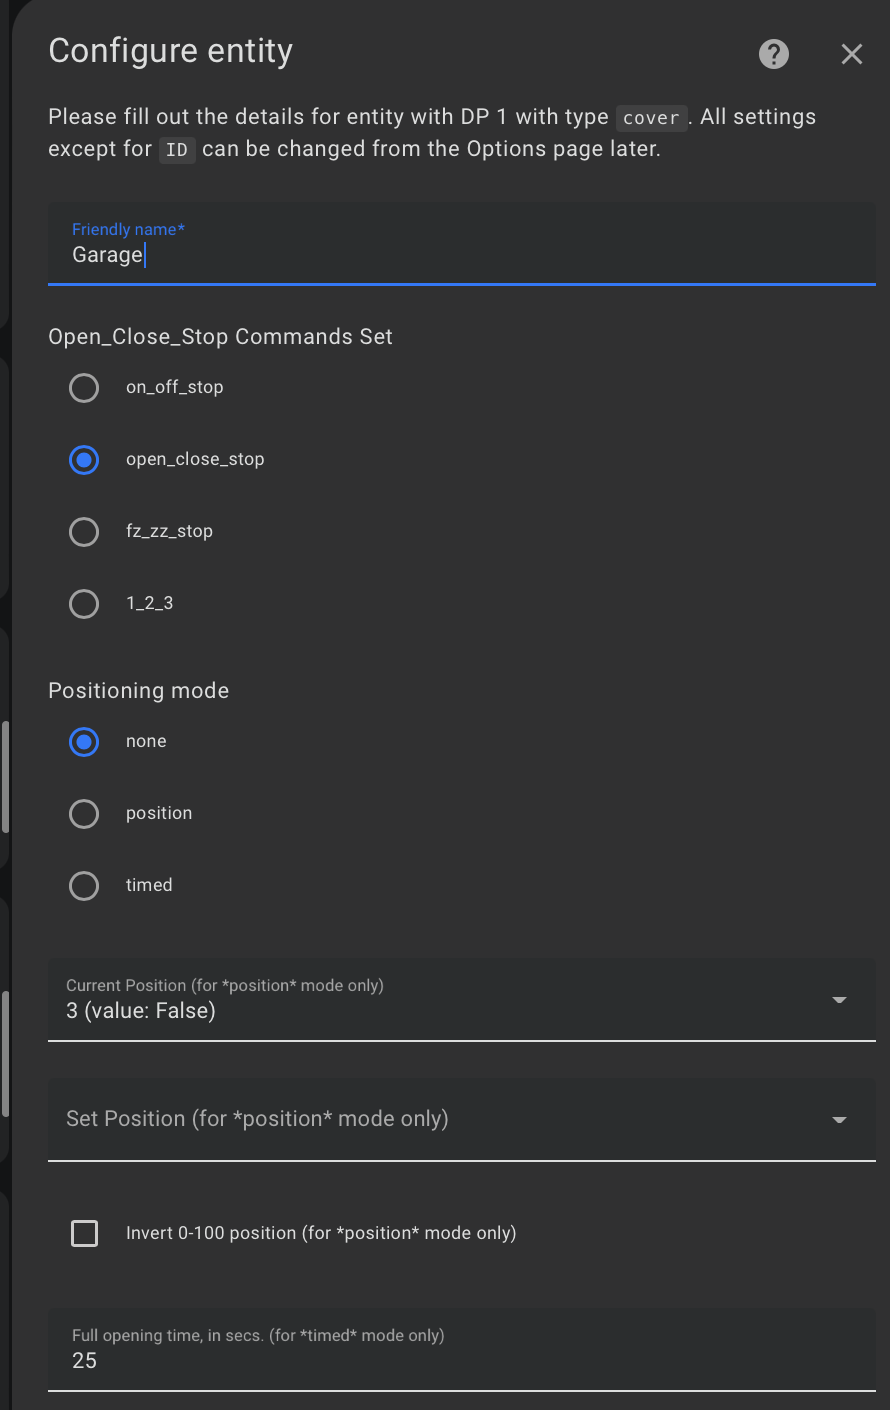Select the fz_zz_stop command set
890x1410 pixels.
pyautogui.click(x=84, y=531)
